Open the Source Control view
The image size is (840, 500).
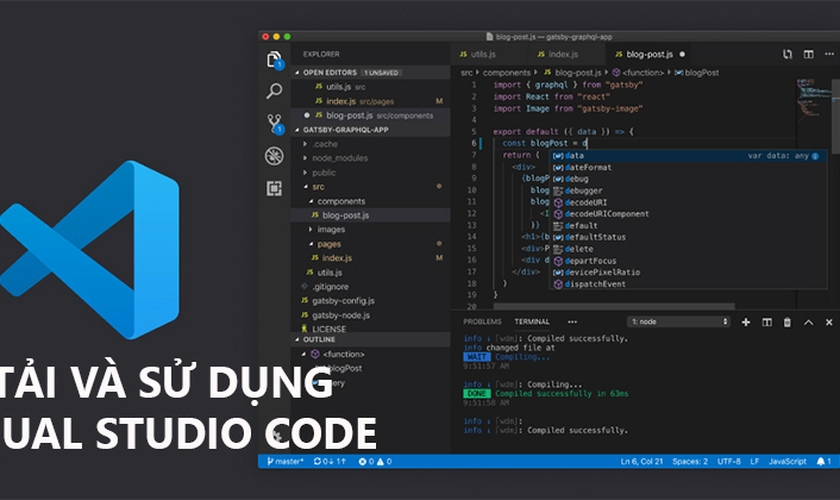pyautogui.click(x=274, y=123)
